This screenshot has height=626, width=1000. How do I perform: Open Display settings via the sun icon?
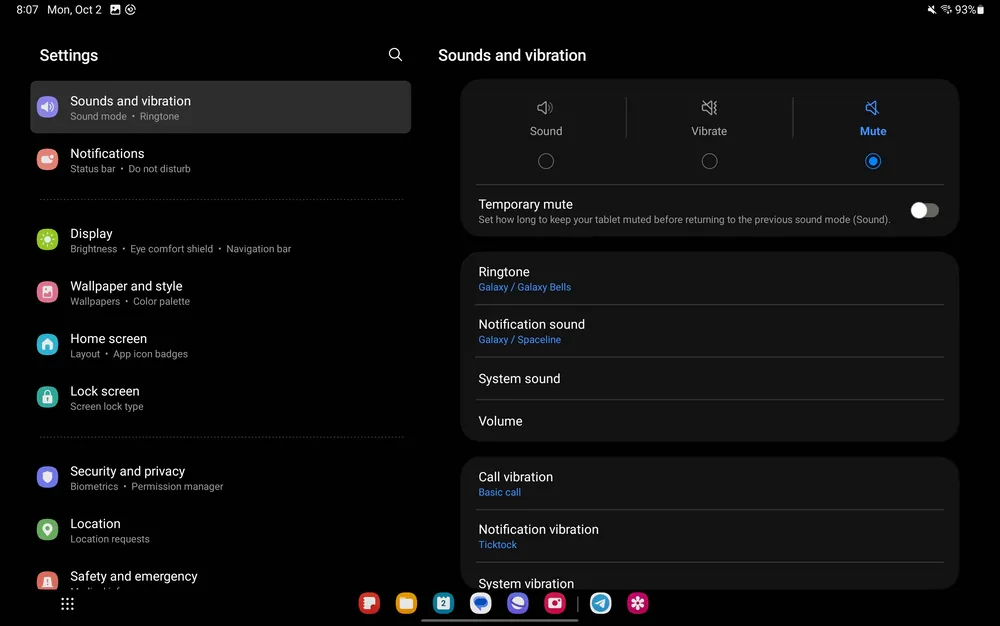[x=48, y=240]
